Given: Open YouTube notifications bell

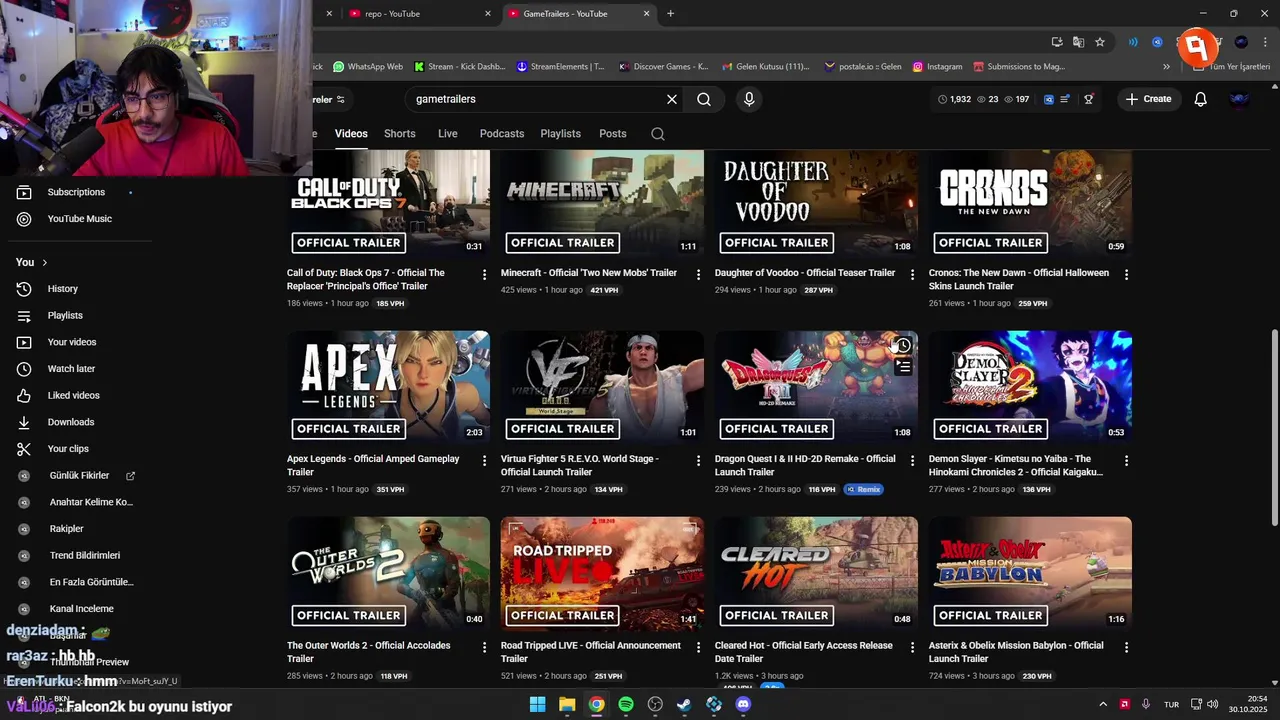Looking at the screenshot, I should pos(1201,99).
